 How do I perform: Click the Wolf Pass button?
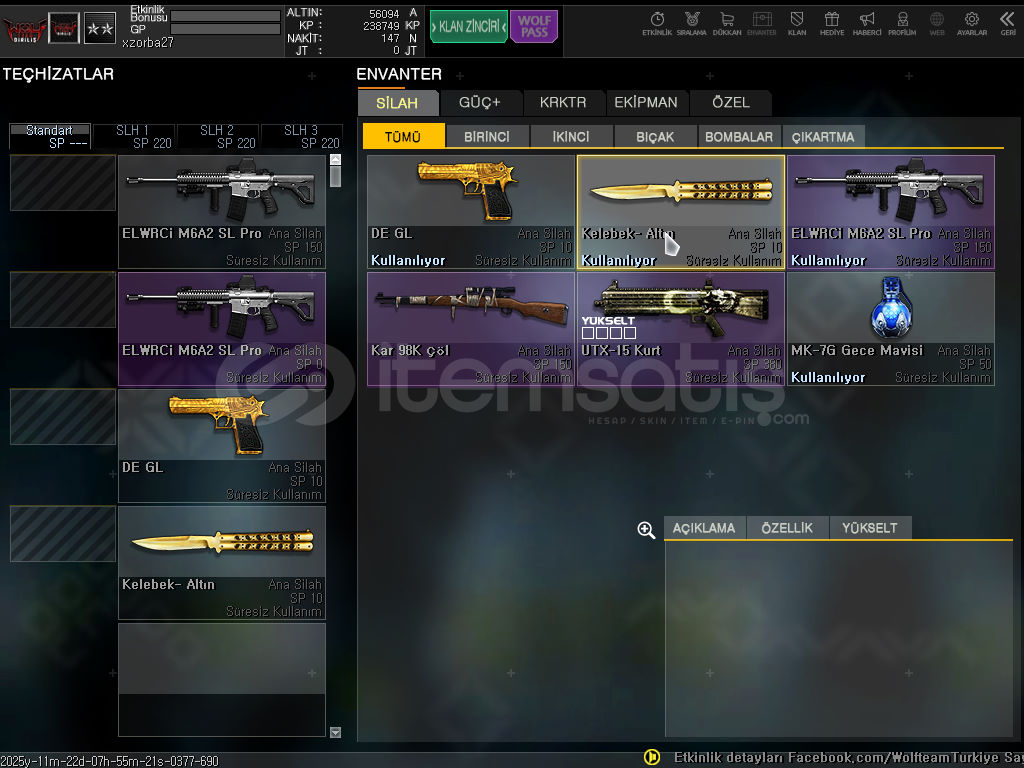pos(534,26)
